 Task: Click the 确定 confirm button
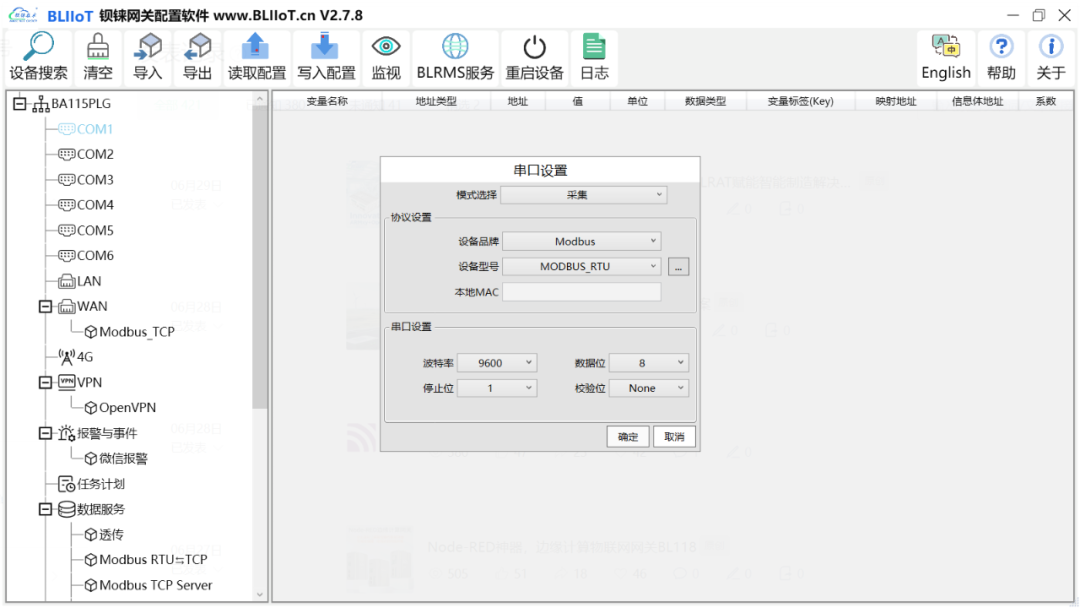[x=627, y=436]
